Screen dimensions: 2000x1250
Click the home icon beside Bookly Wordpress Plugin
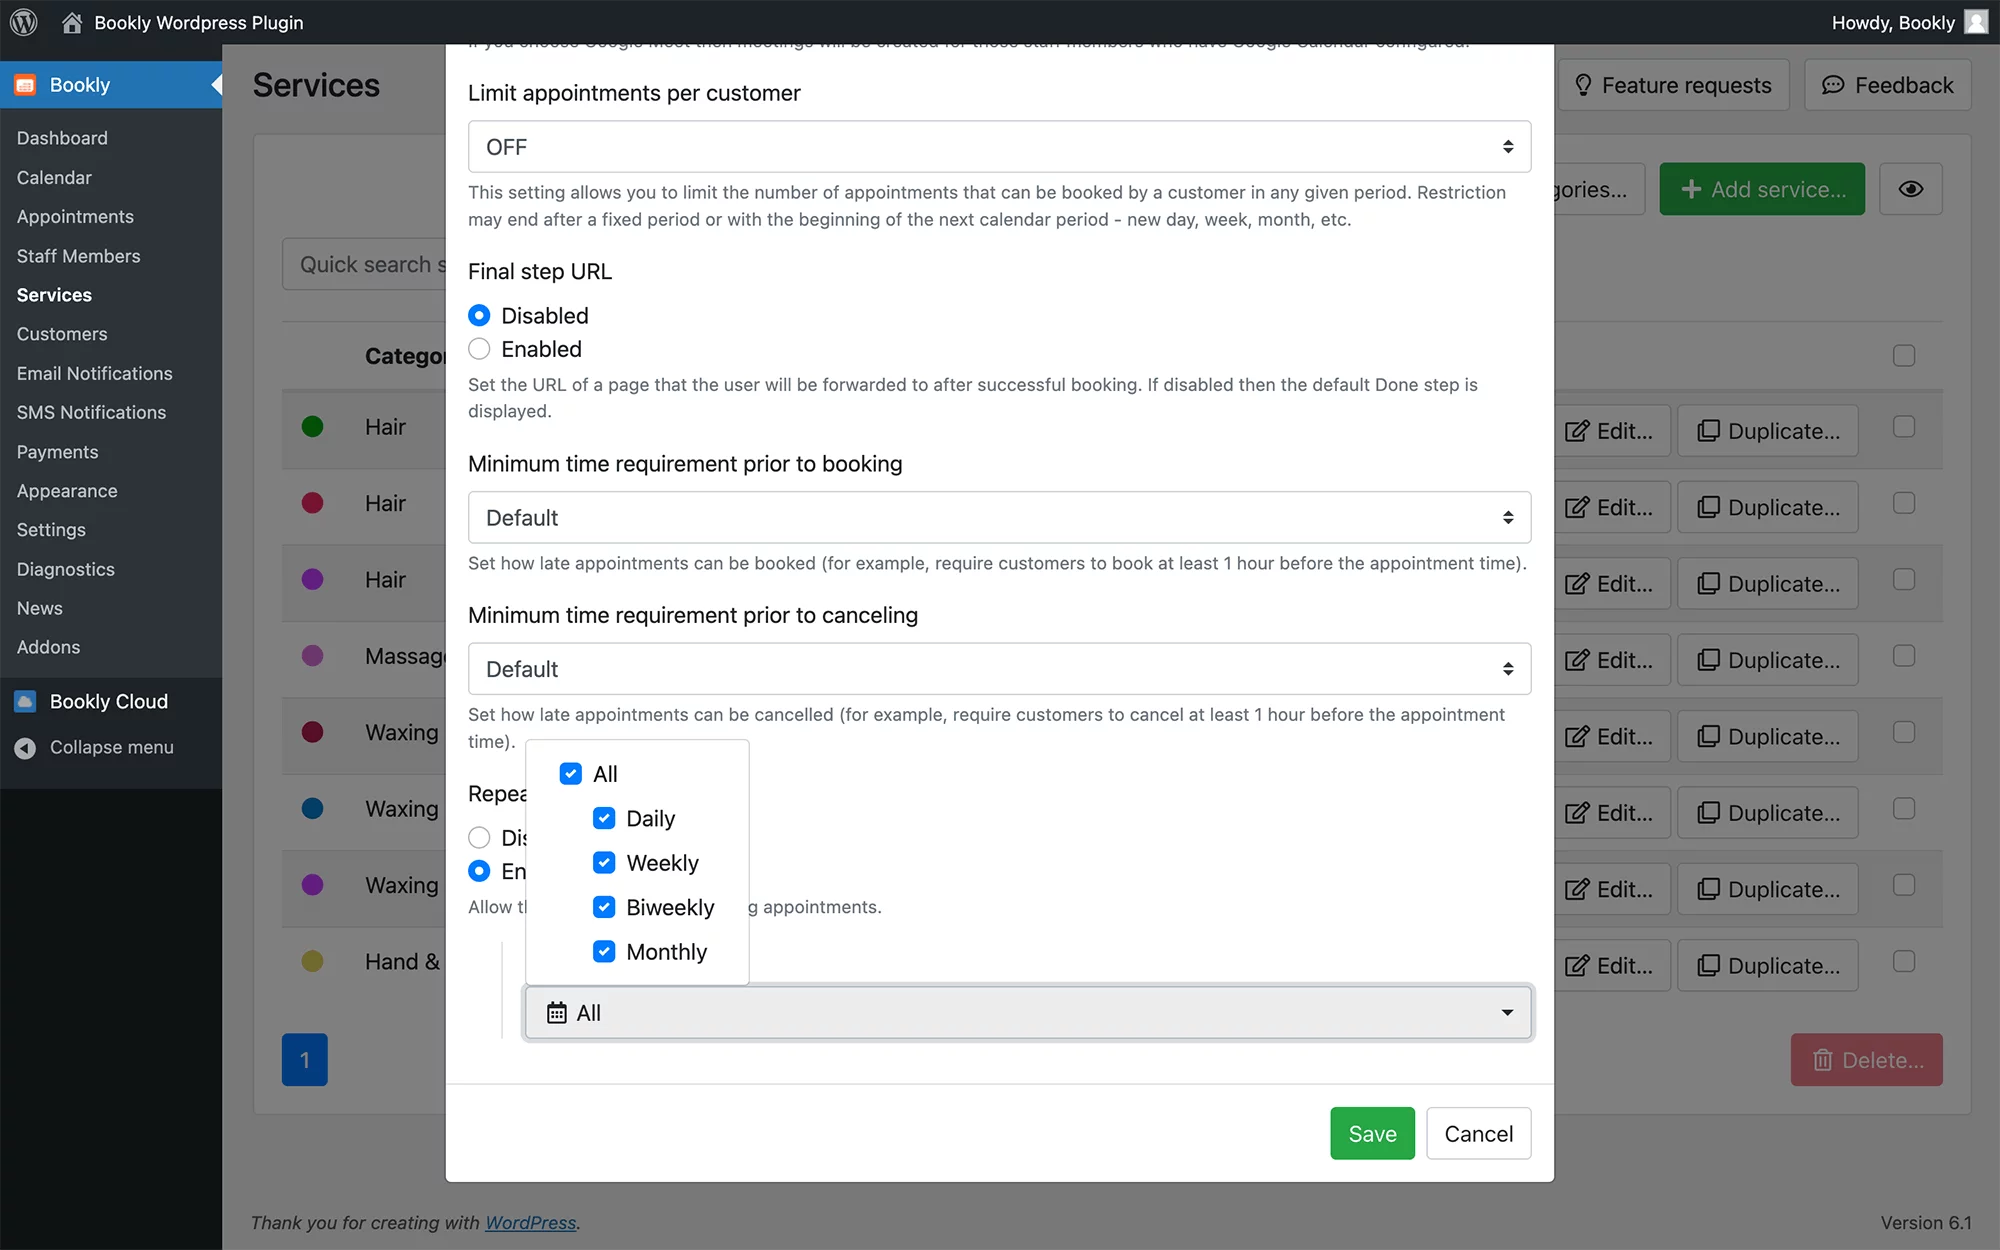click(x=72, y=22)
